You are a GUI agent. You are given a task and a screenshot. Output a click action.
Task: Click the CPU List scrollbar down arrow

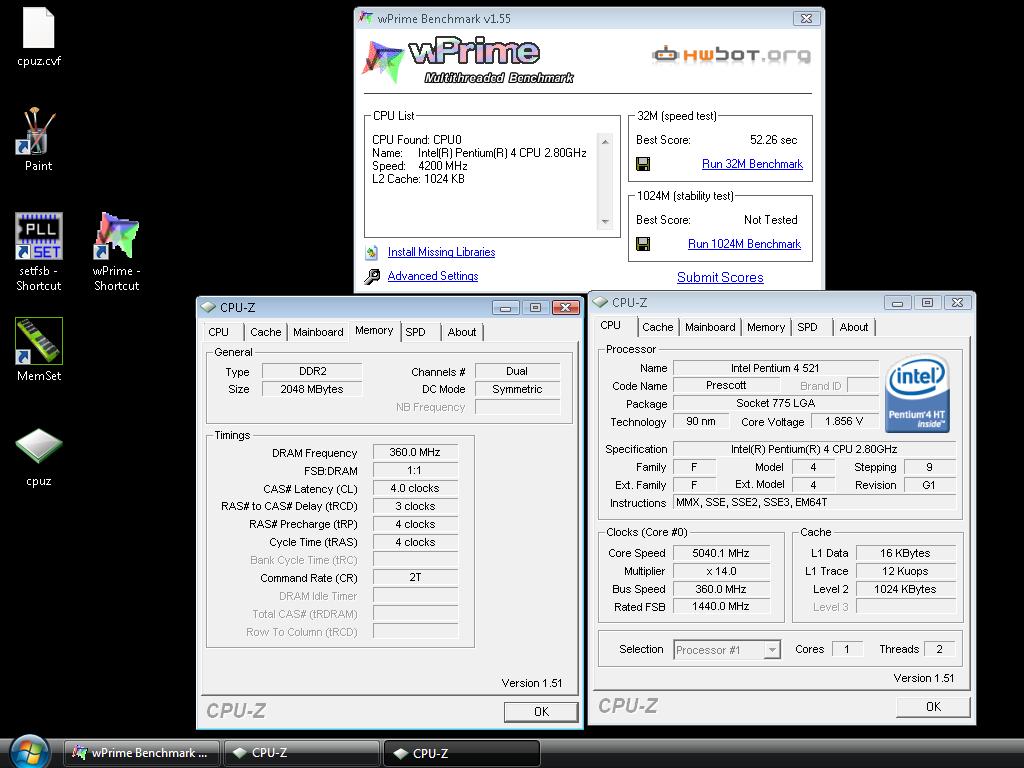click(605, 221)
